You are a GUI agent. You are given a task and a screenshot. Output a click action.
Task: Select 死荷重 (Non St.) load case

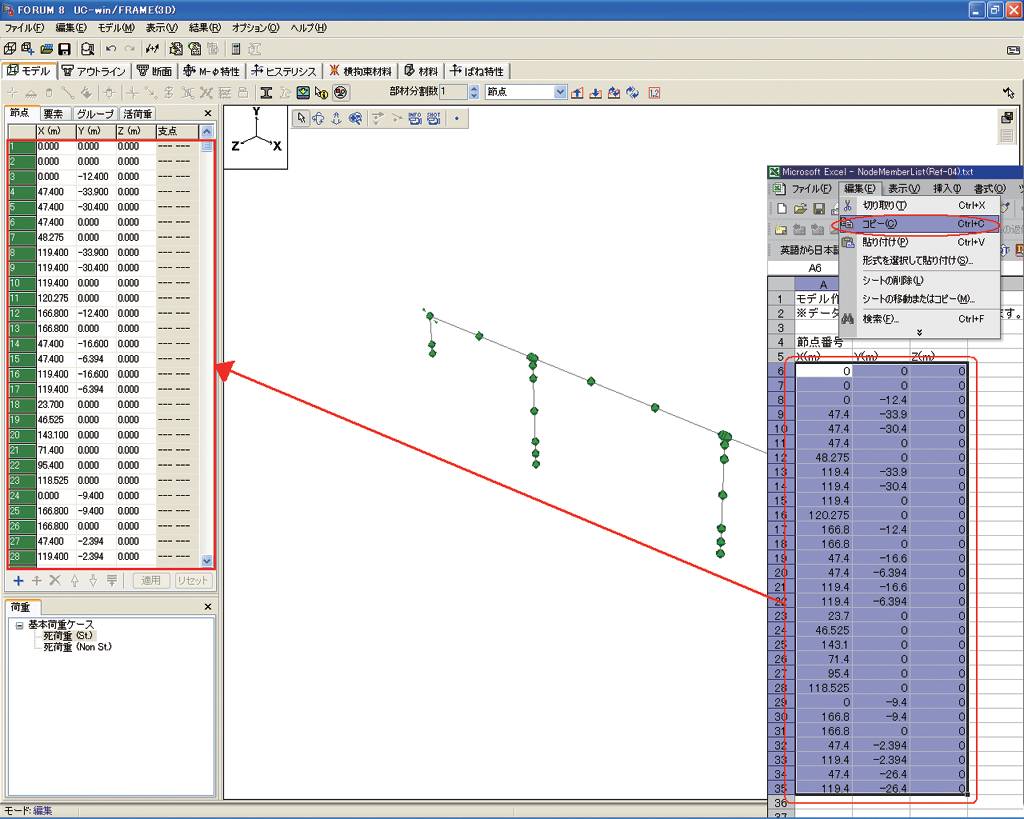pos(77,647)
